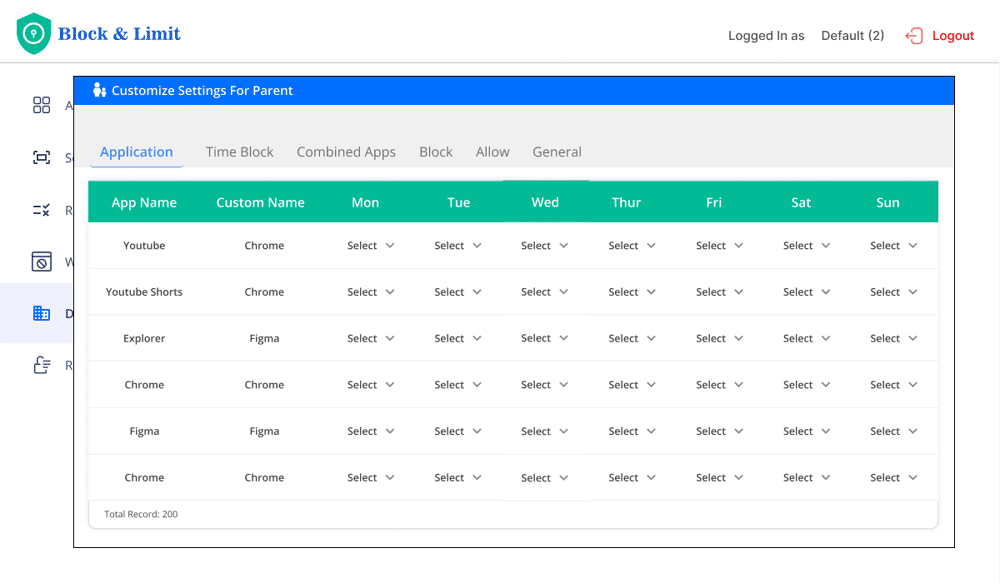This screenshot has height=583, width=1000.
Task: Click the Block & Limit title text
Action: [x=119, y=34]
